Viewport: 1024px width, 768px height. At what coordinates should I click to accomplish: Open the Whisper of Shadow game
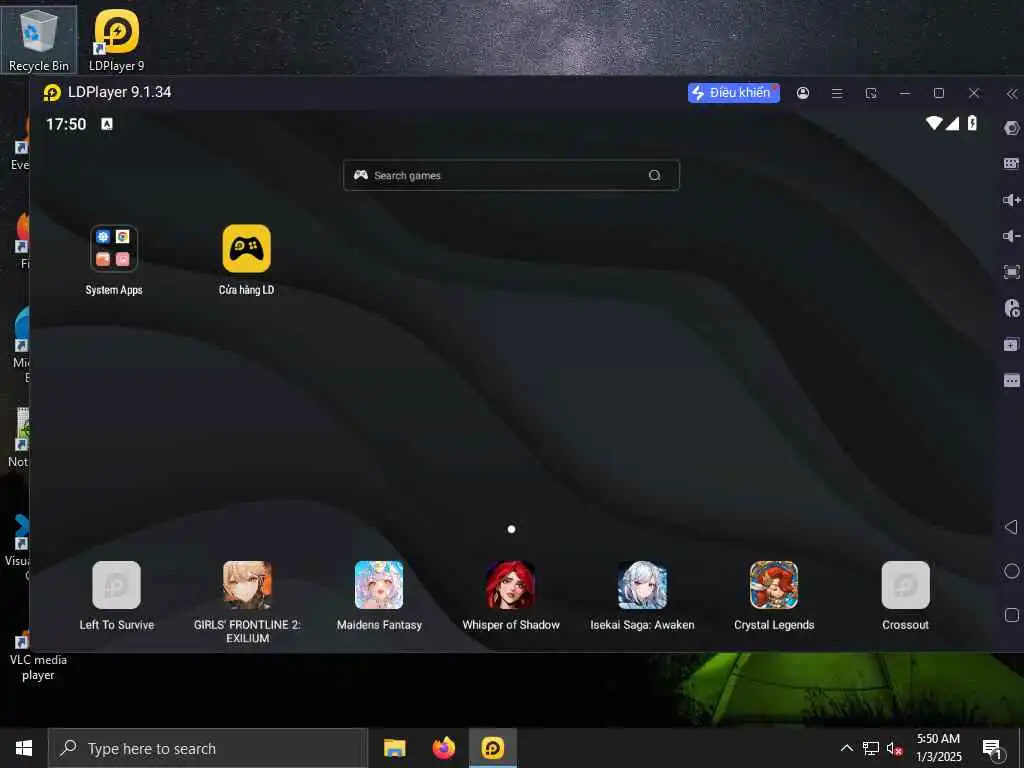coord(511,596)
